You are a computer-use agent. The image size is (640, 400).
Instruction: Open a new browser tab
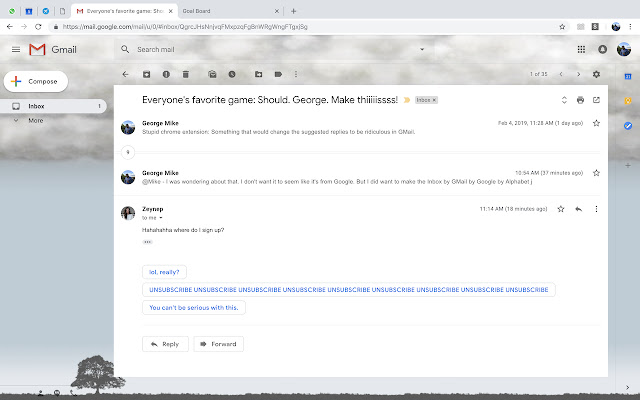coord(293,11)
